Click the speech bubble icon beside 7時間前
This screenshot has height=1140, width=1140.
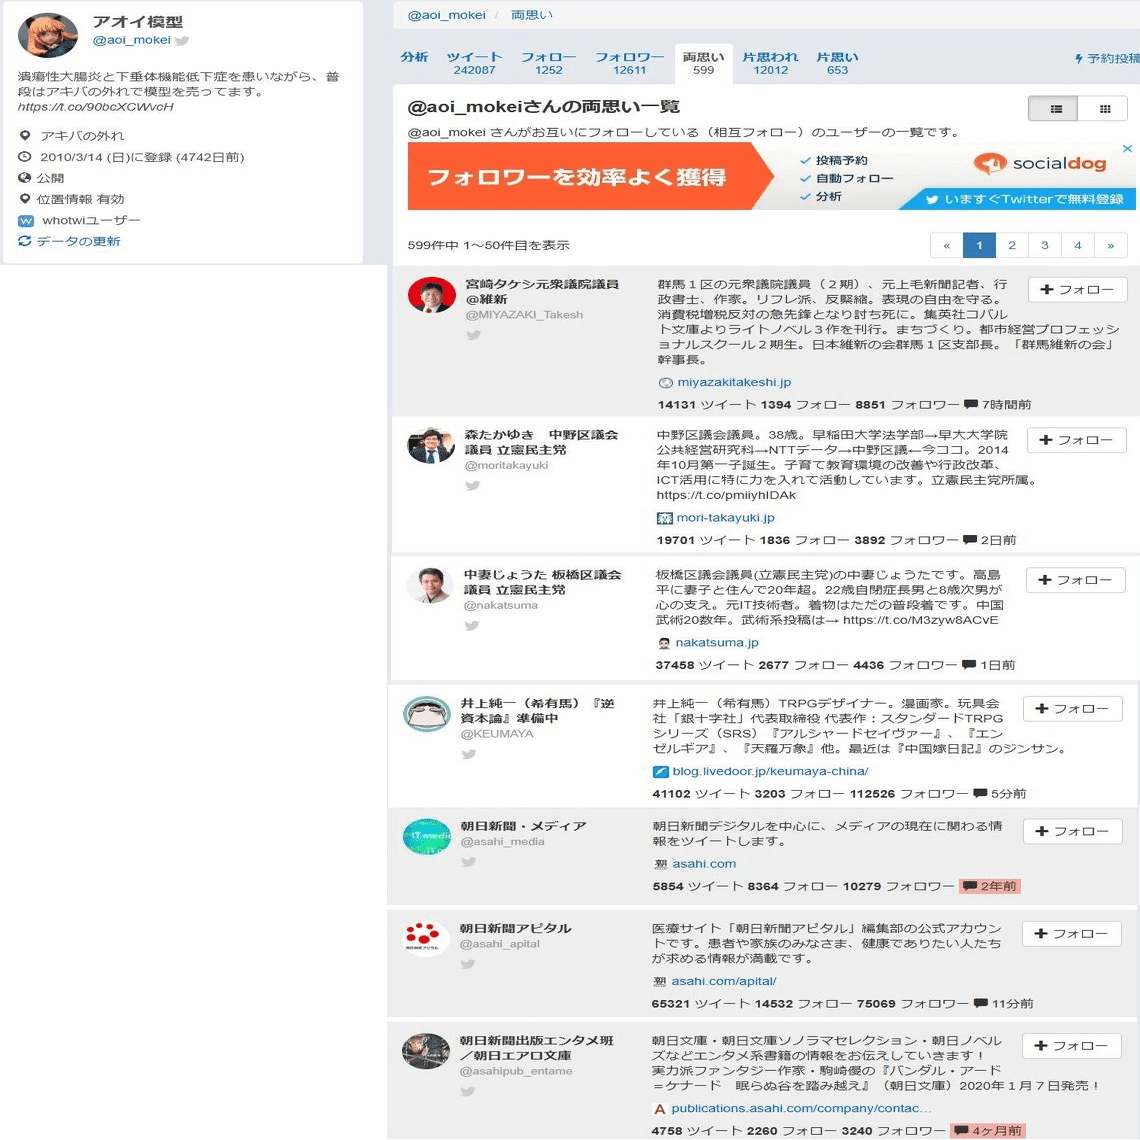tap(971, 404)
